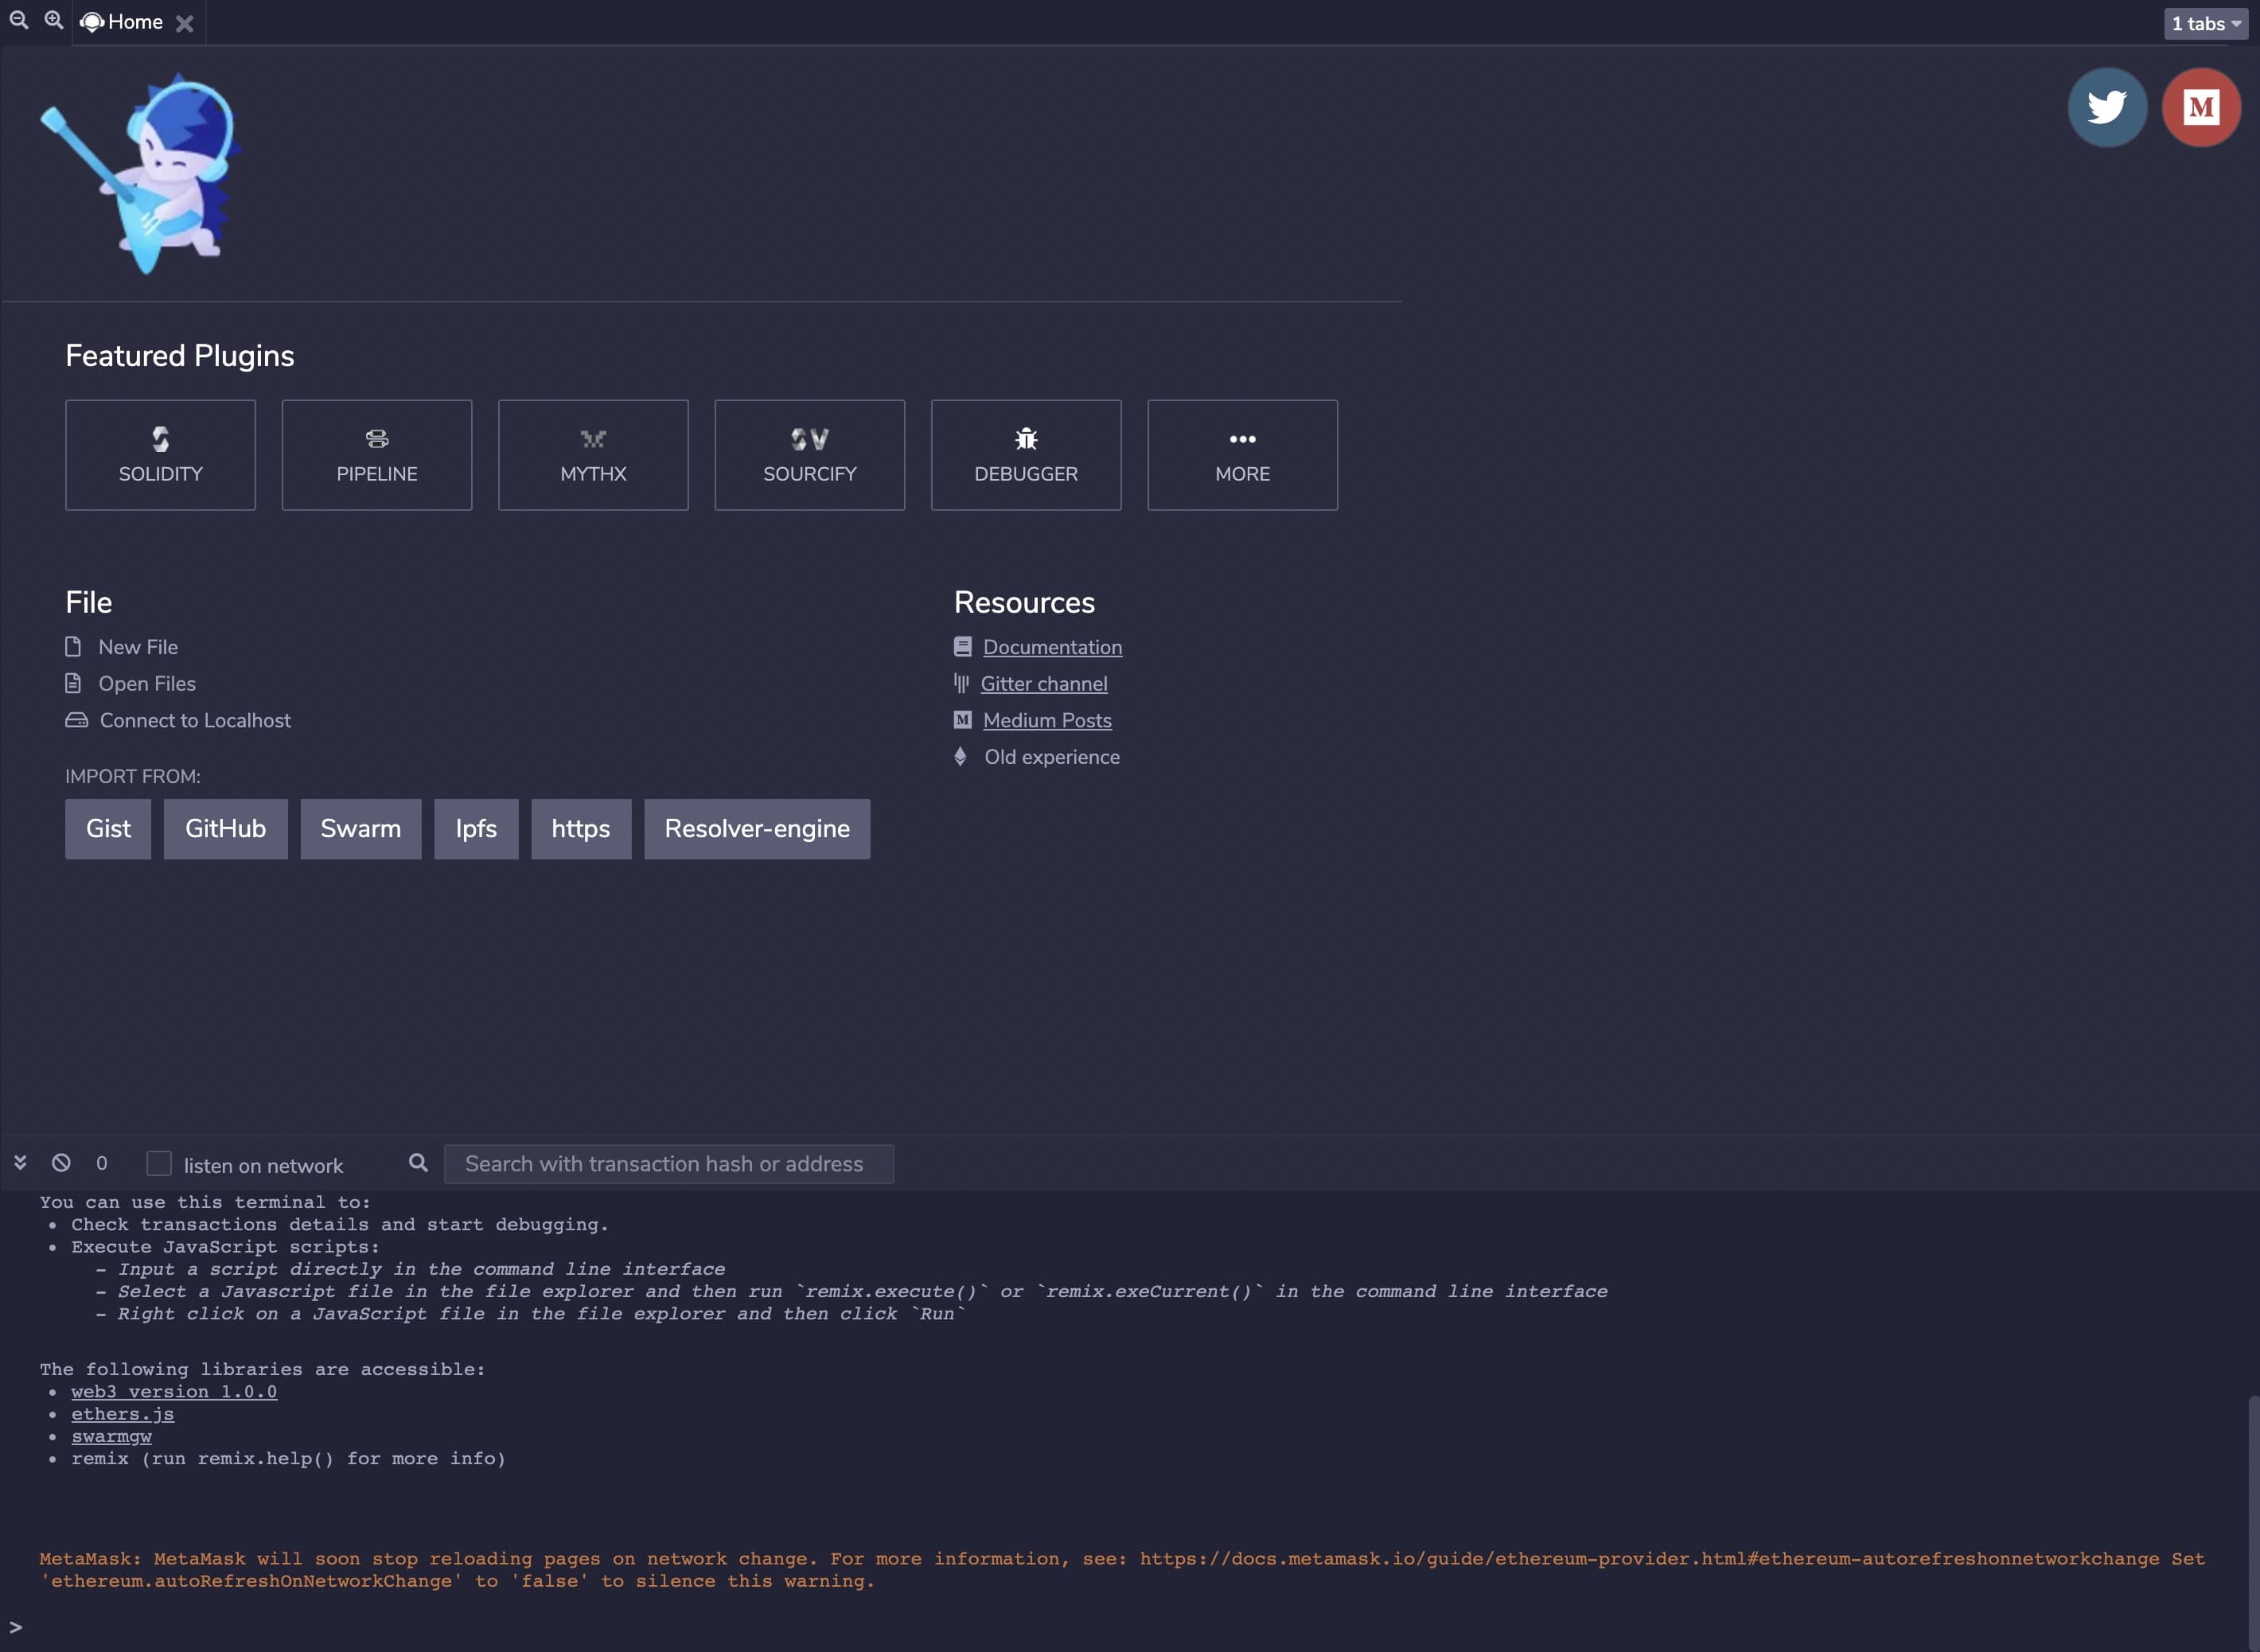Open the Sourcify plugin tile

(809, 455)
